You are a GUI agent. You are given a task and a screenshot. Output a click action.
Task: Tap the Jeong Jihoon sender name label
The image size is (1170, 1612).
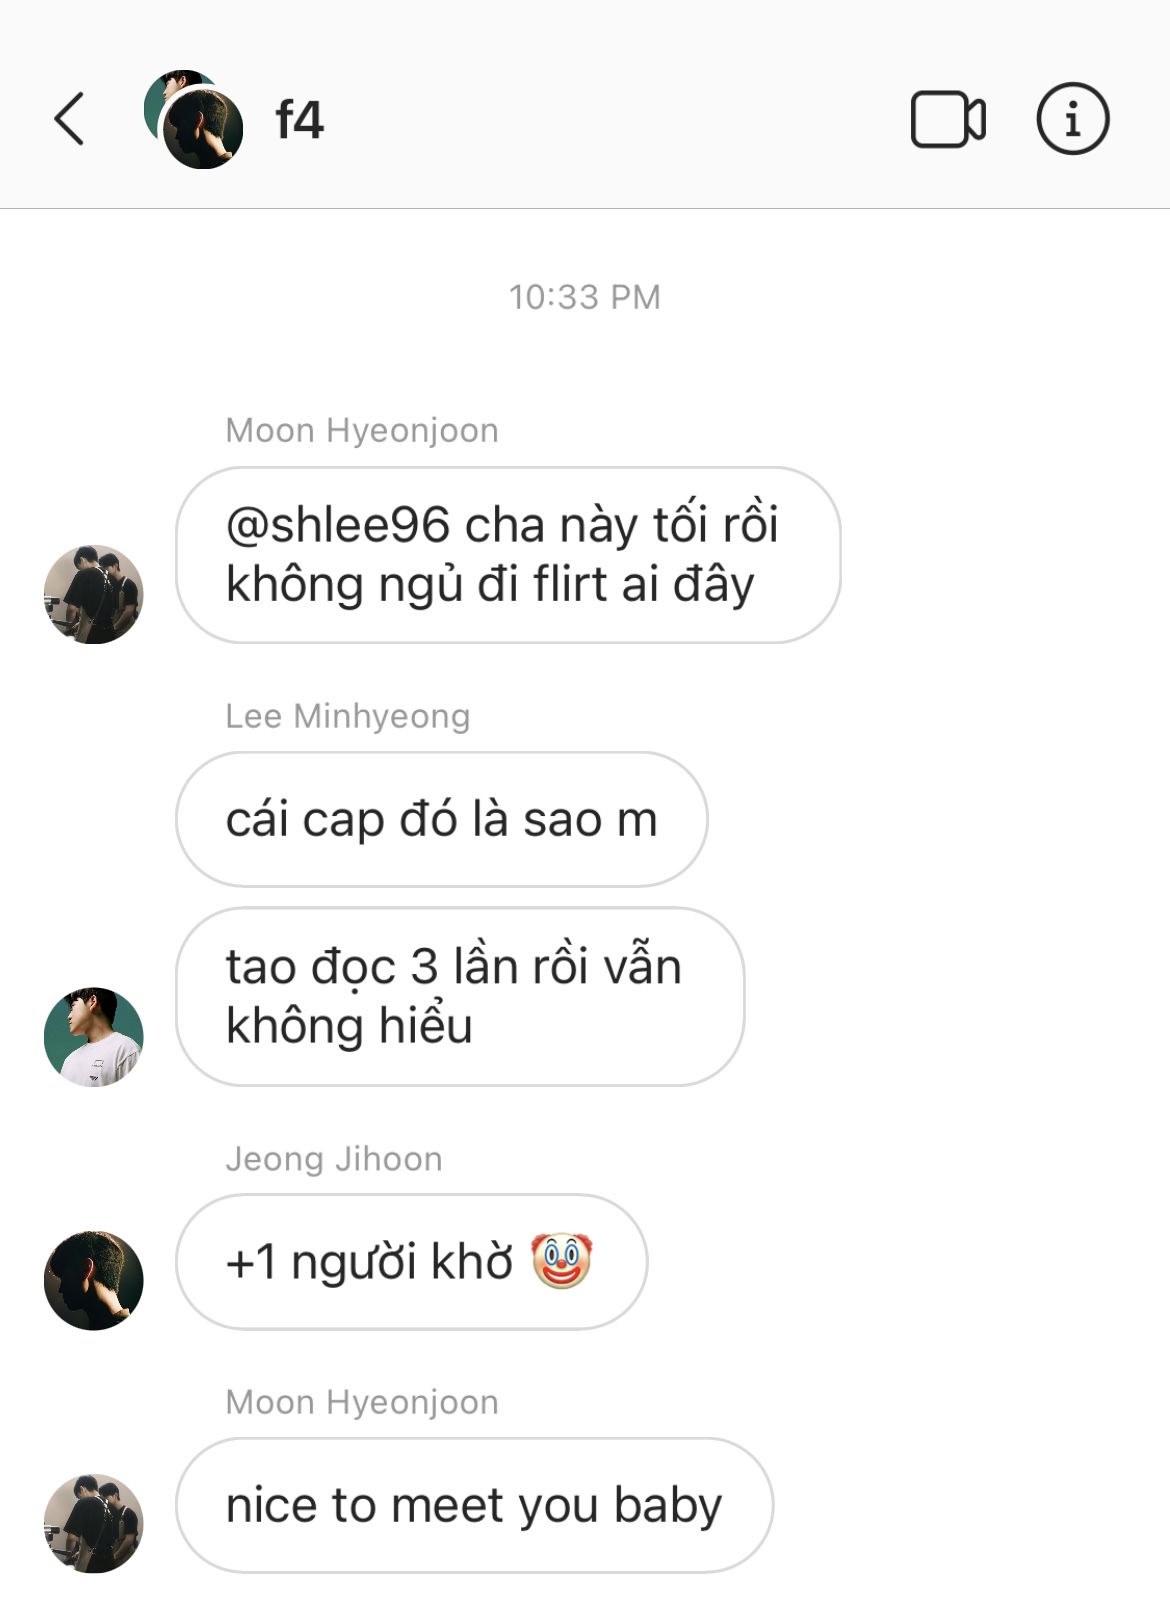pyautogui.click(x=334, y=1159)
